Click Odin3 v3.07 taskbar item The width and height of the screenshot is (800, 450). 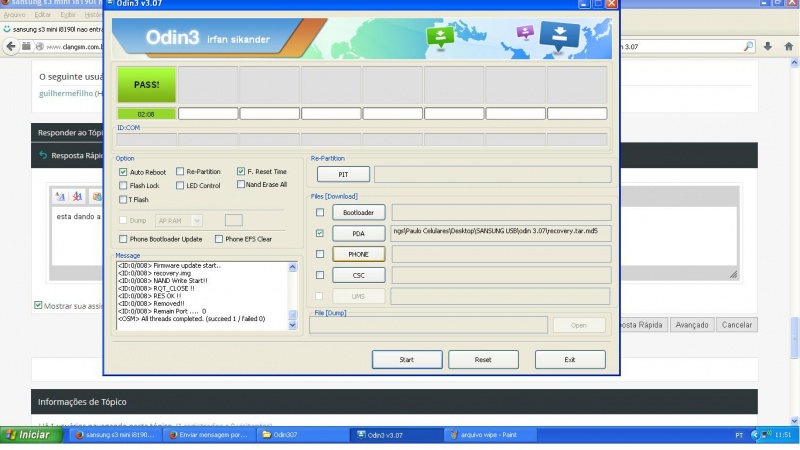[396, 435]
